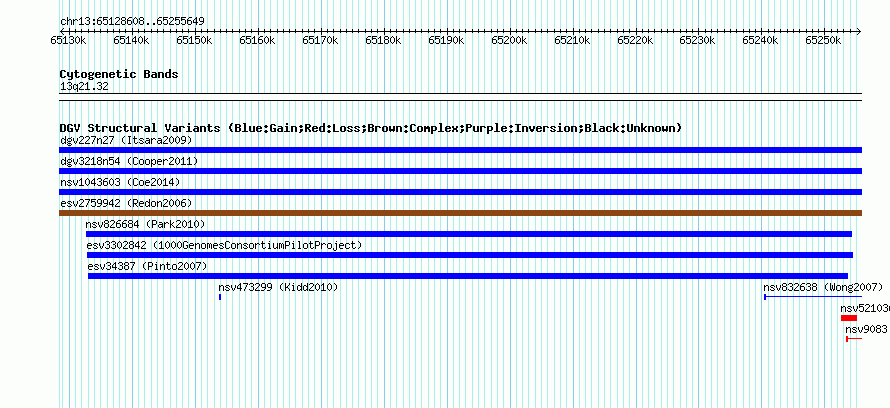890x408 pixels.
Task: Click the nsv826684 (Park2010) variant bar
Action: pyautogui.click(x=469, y=234)
